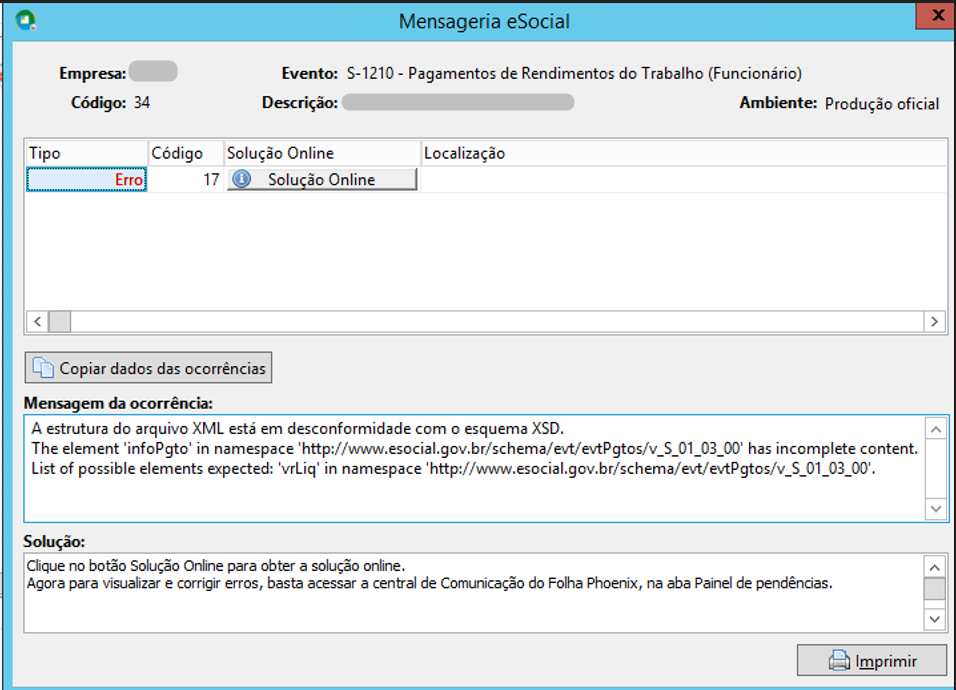The width and height of the screenshot is (956, 690).
Task: Click the horizontal scrollbar thumb of the grid
Action: [60, 321]
